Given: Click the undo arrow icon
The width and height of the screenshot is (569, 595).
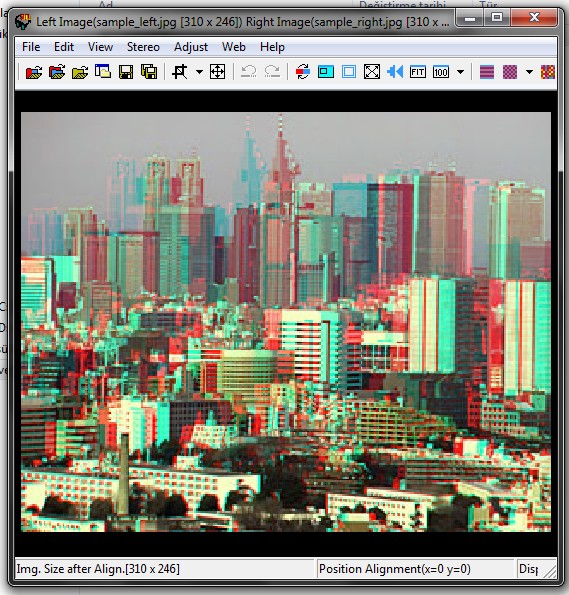Looking at the screenshot, I should [249, 72].
